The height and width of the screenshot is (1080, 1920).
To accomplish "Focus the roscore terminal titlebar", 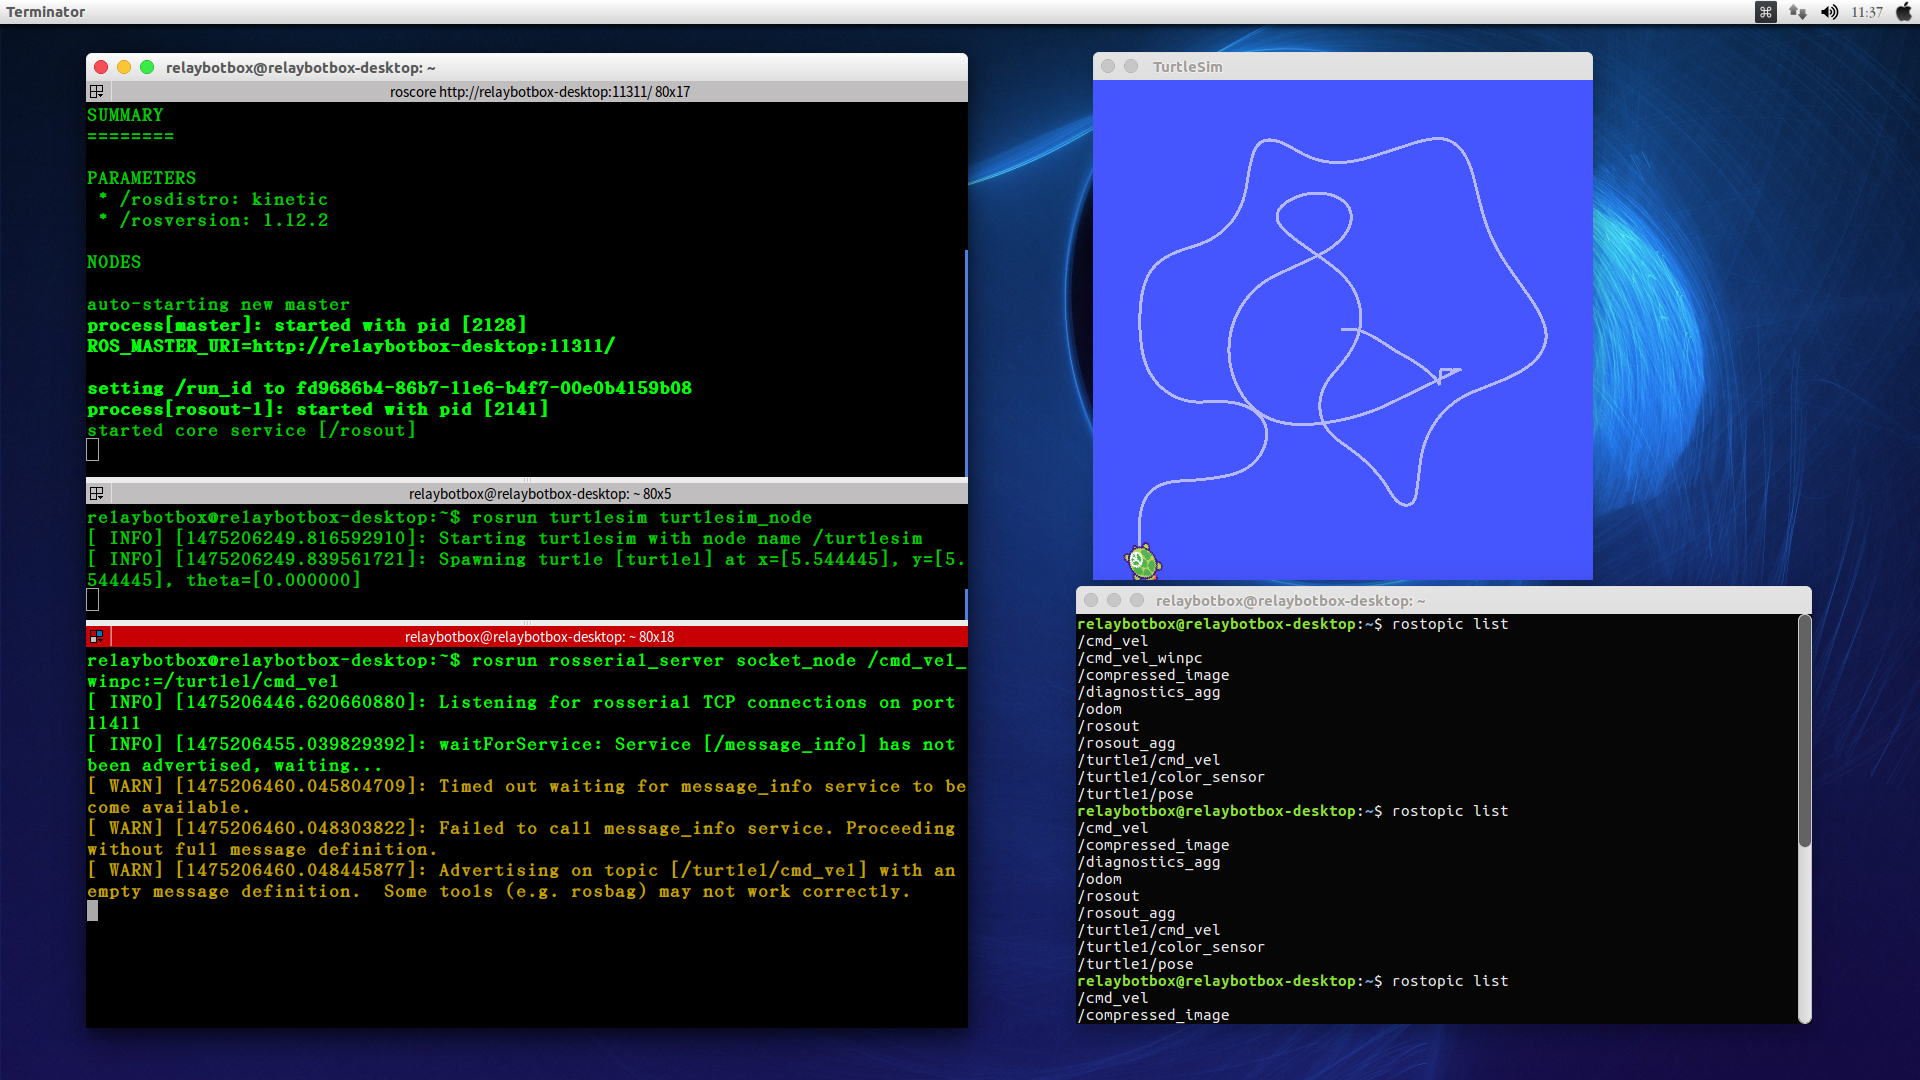I will (539, 92).
